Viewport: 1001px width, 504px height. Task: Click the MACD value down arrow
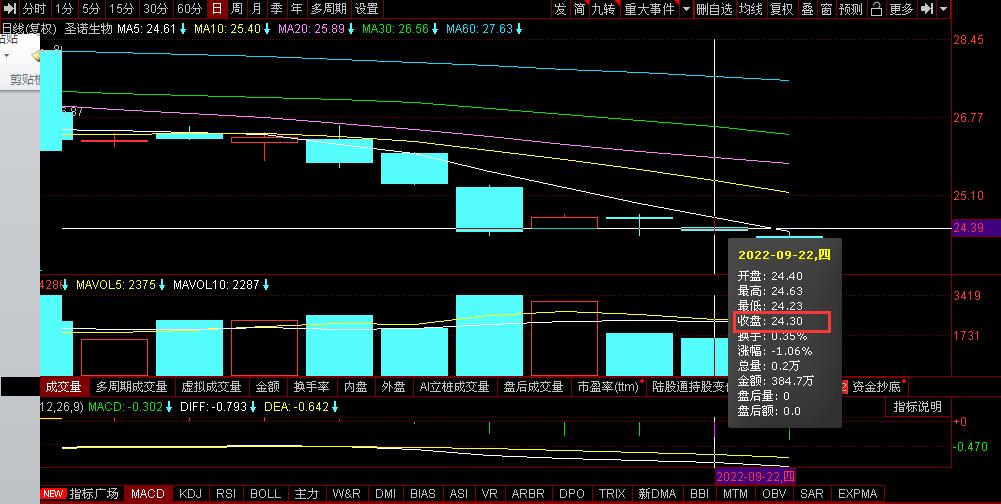click(x=169, y=407)
